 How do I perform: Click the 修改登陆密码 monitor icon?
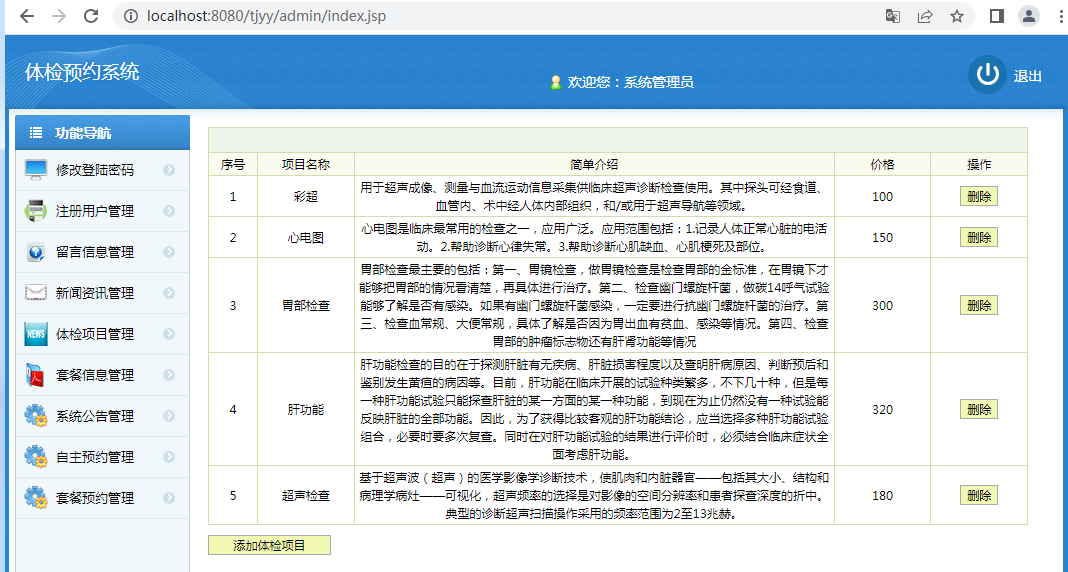[x=36, y=170]
